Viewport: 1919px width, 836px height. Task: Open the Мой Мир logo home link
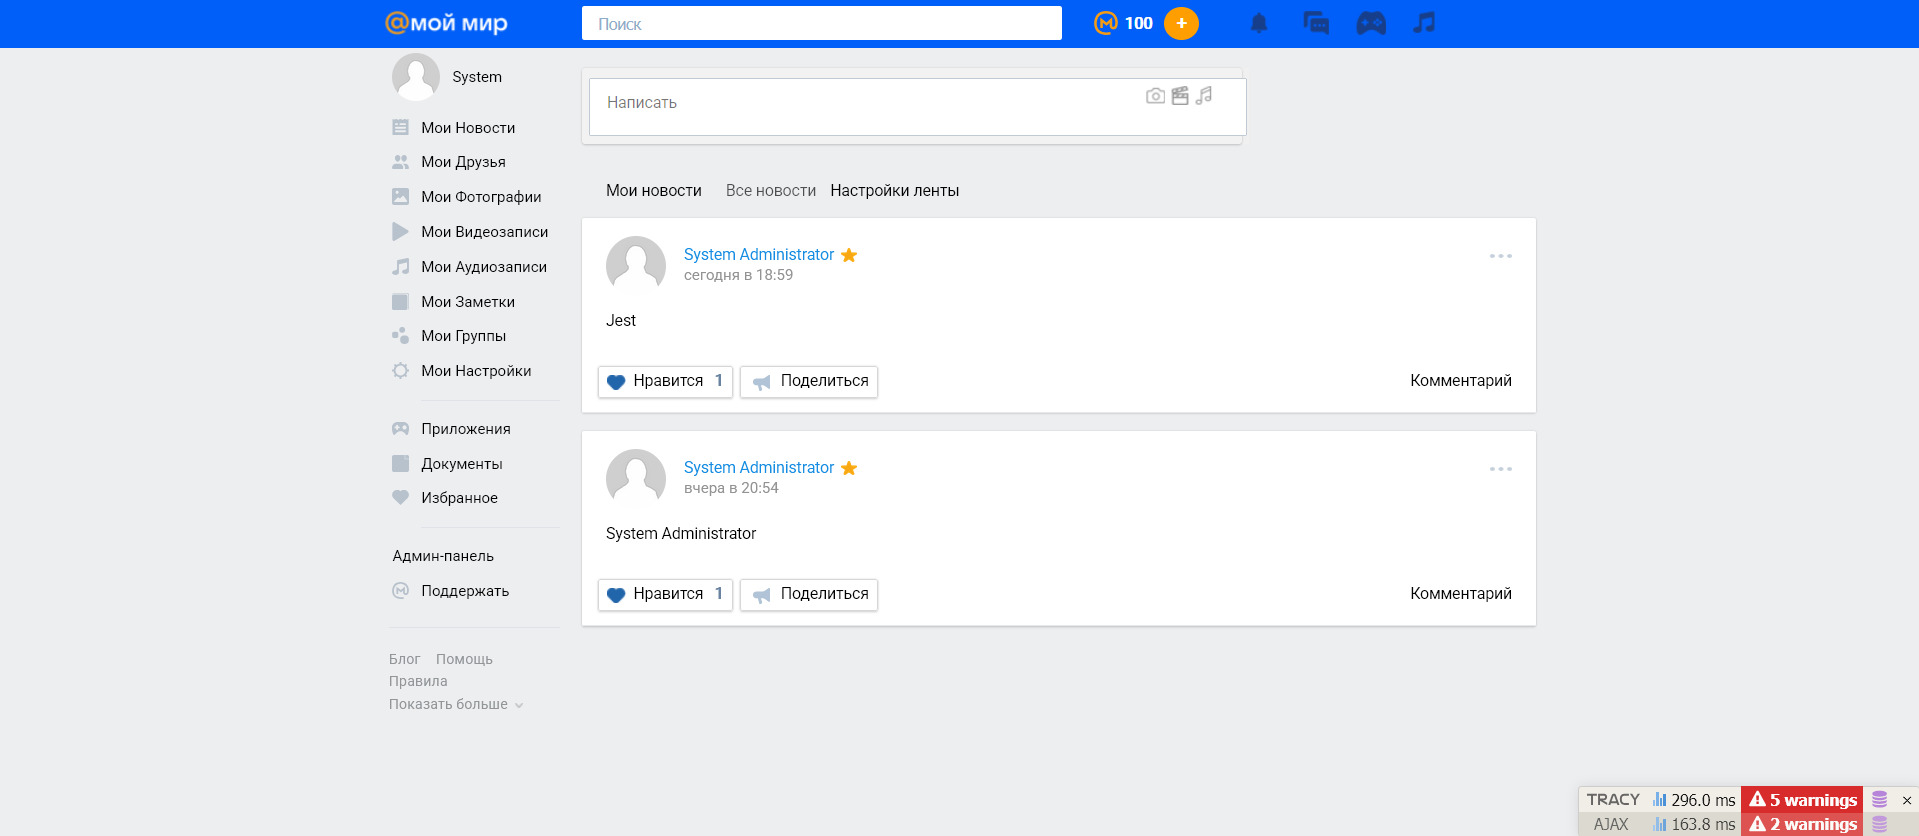pos(446,23)
